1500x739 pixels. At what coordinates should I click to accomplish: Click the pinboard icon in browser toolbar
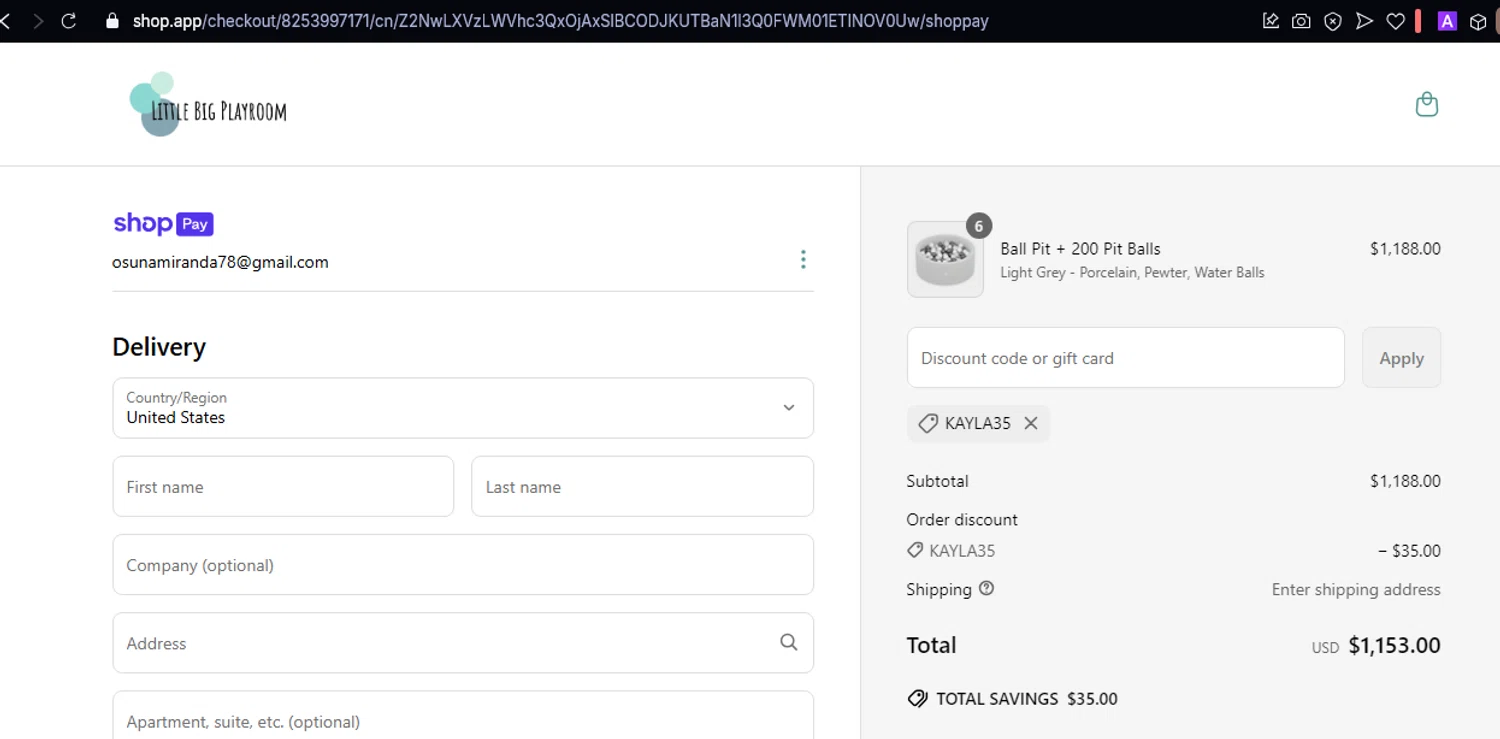(x=1271, y=21)
